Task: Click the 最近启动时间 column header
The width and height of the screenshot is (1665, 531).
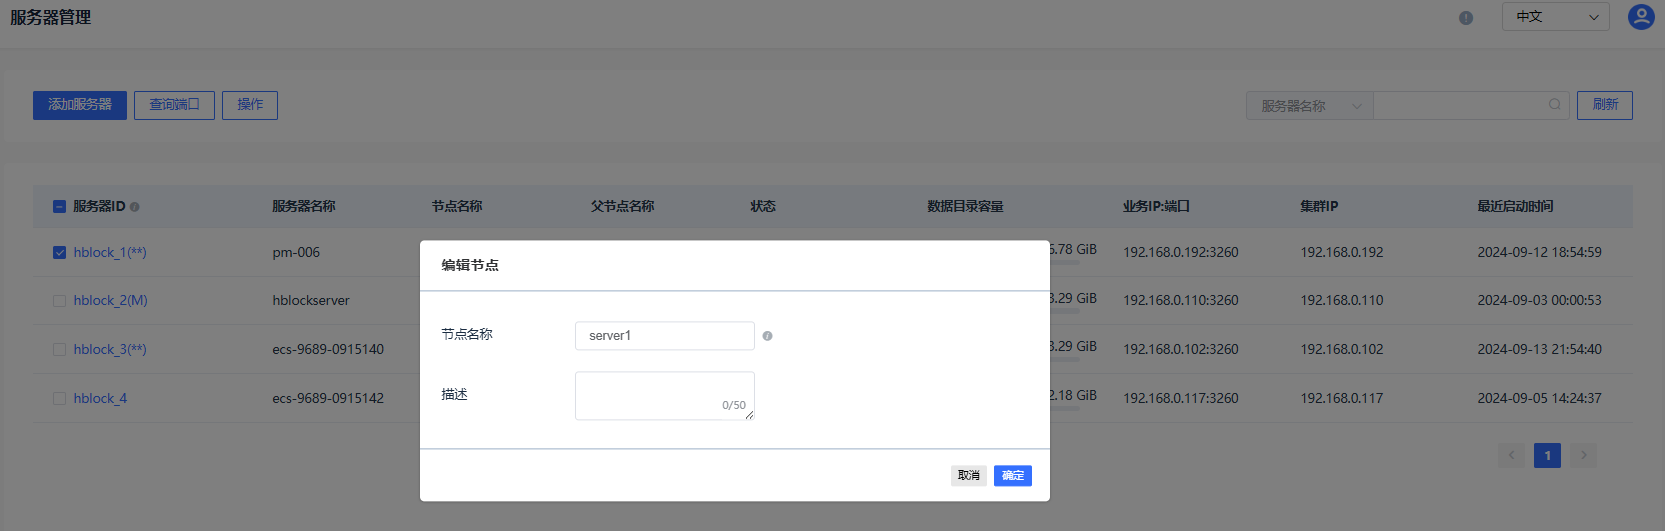Action: click(x=1515, y=206)
